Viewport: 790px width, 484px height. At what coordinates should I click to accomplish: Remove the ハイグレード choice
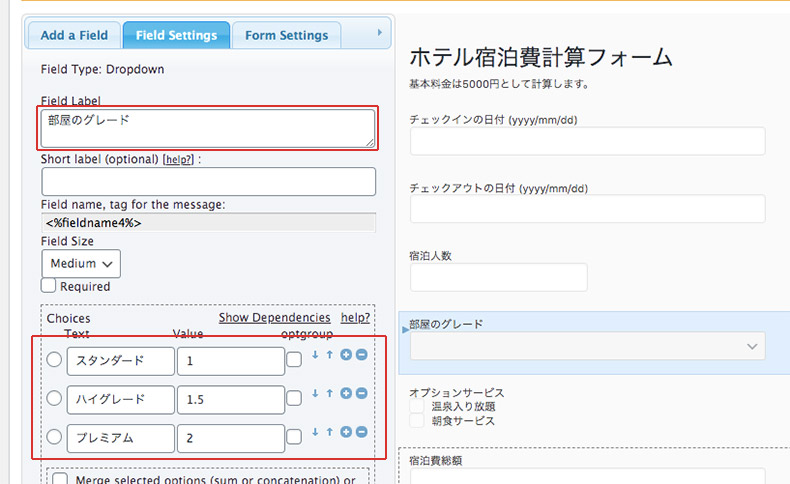tap(361, 393)
